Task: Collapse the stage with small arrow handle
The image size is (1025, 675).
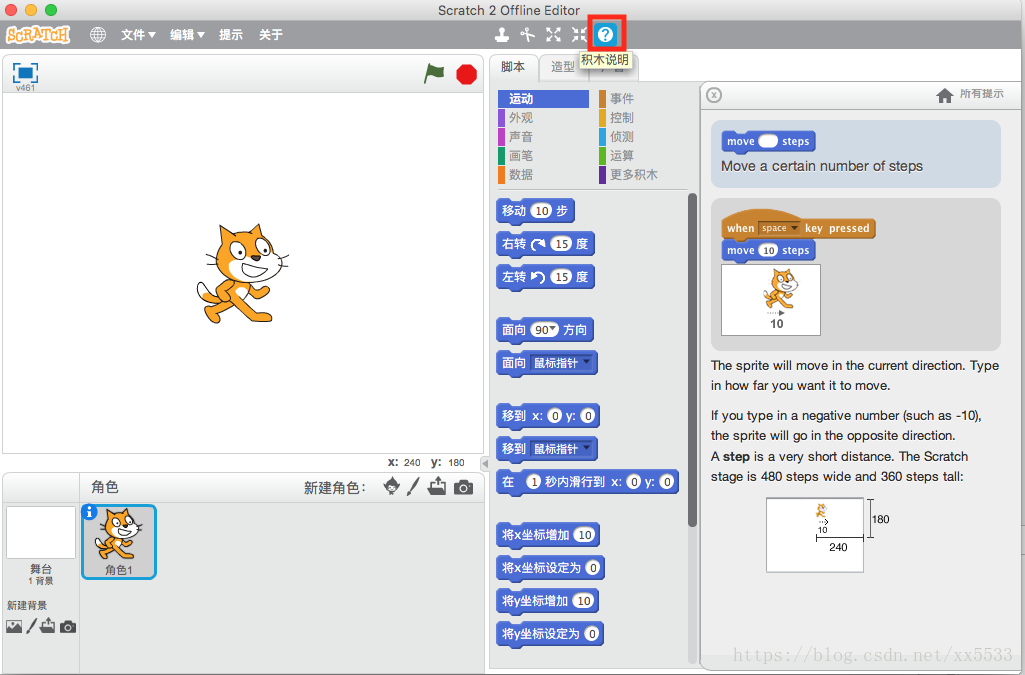Action: pos(485,463)
